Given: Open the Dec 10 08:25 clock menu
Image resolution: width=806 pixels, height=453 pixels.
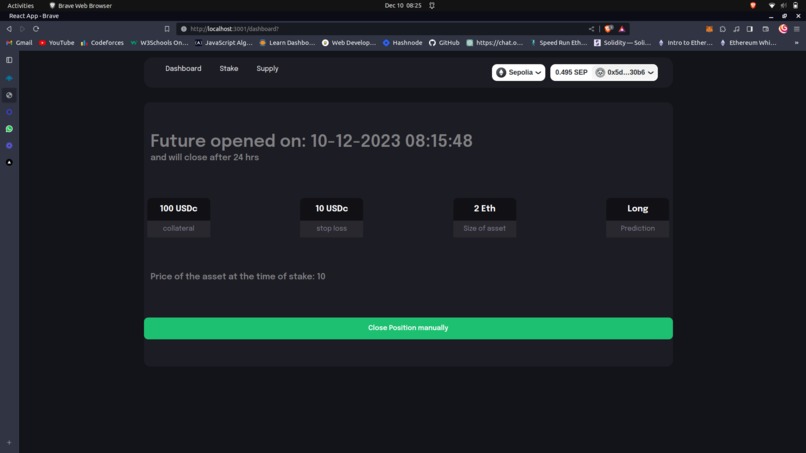Looking at the screenshot, I should pyautogui.click(x=403, y=6).
